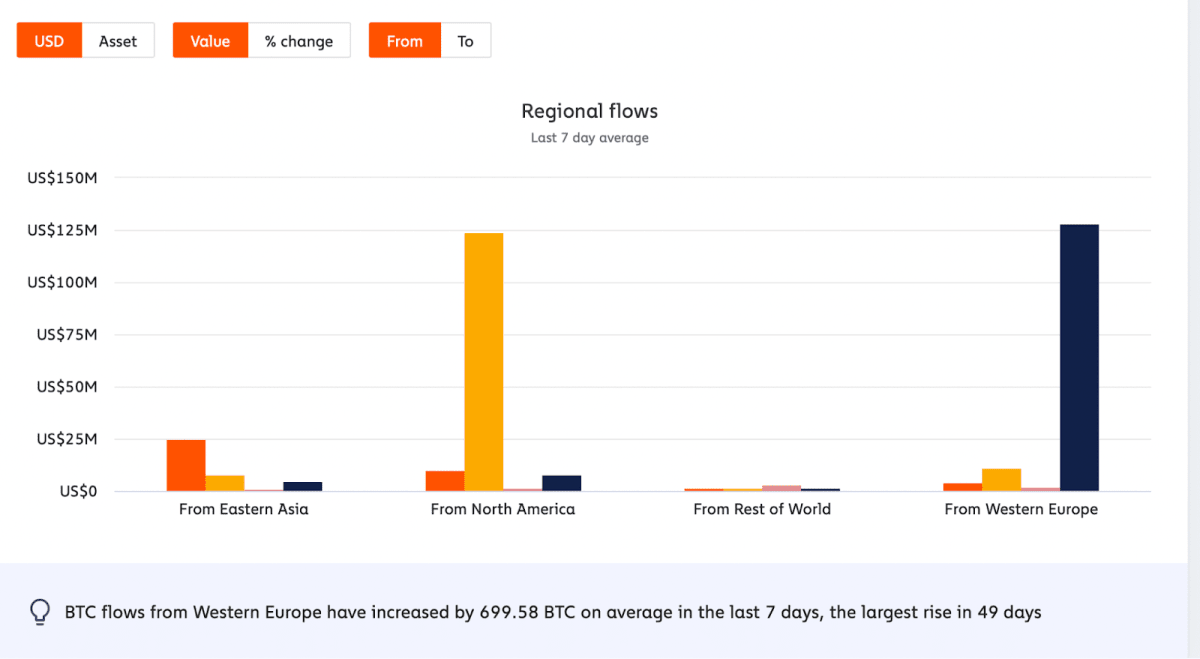Image resolution: width=1200 pixels, height=659 pixels.
Task: Click the navy North America bar
Action: click(x=561, y=483)
